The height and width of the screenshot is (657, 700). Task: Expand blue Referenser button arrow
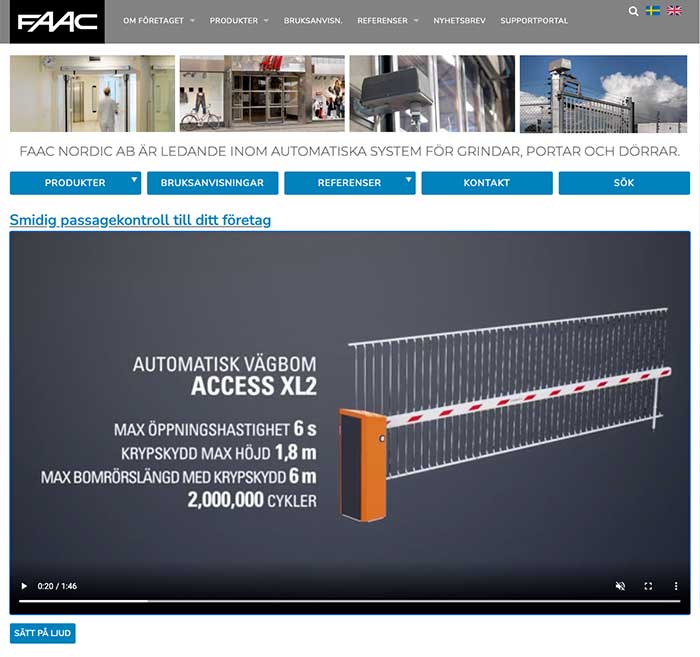(408, 179)
